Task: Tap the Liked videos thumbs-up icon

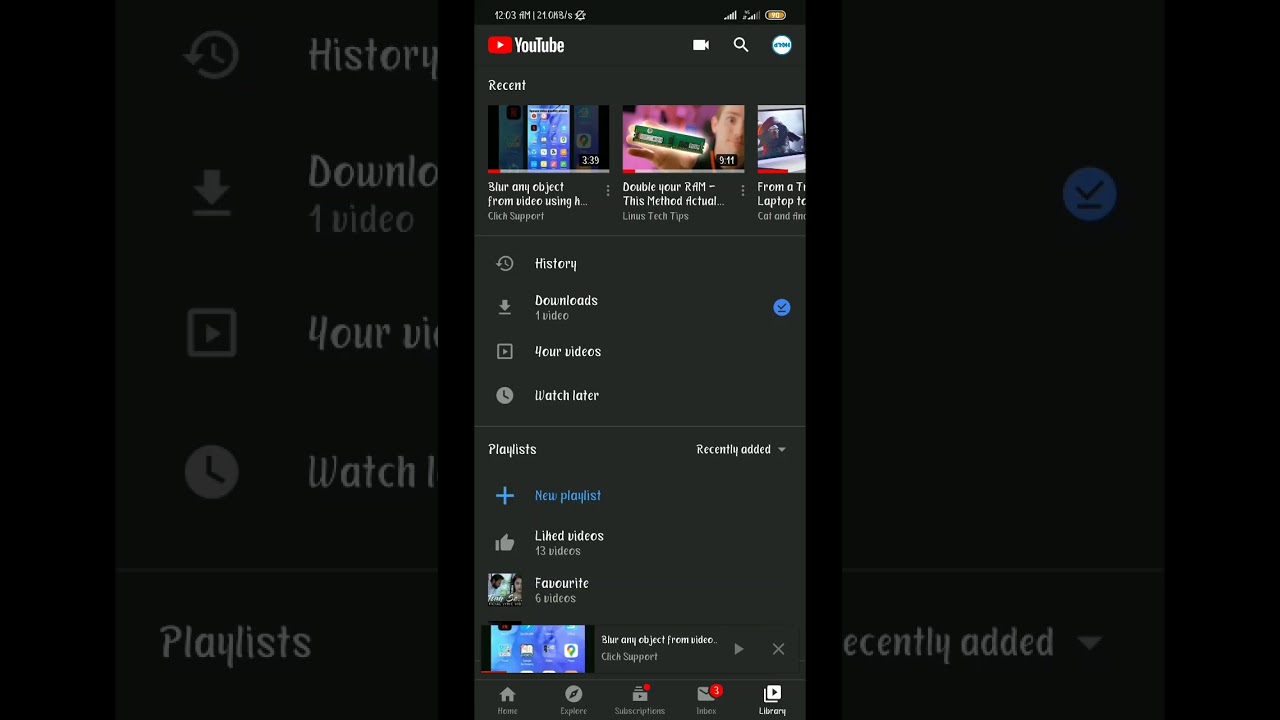Action: [x=505, y=543]
